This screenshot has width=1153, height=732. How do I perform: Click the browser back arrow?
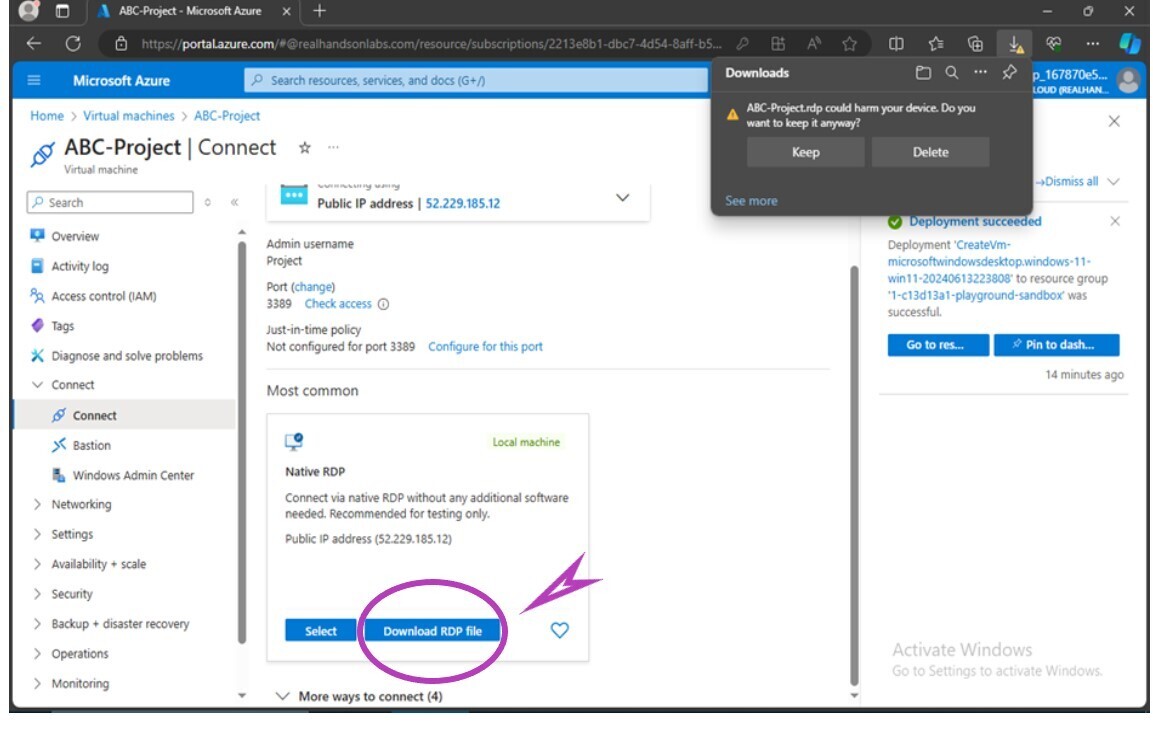pyautogui.click(x=34, y=43)
